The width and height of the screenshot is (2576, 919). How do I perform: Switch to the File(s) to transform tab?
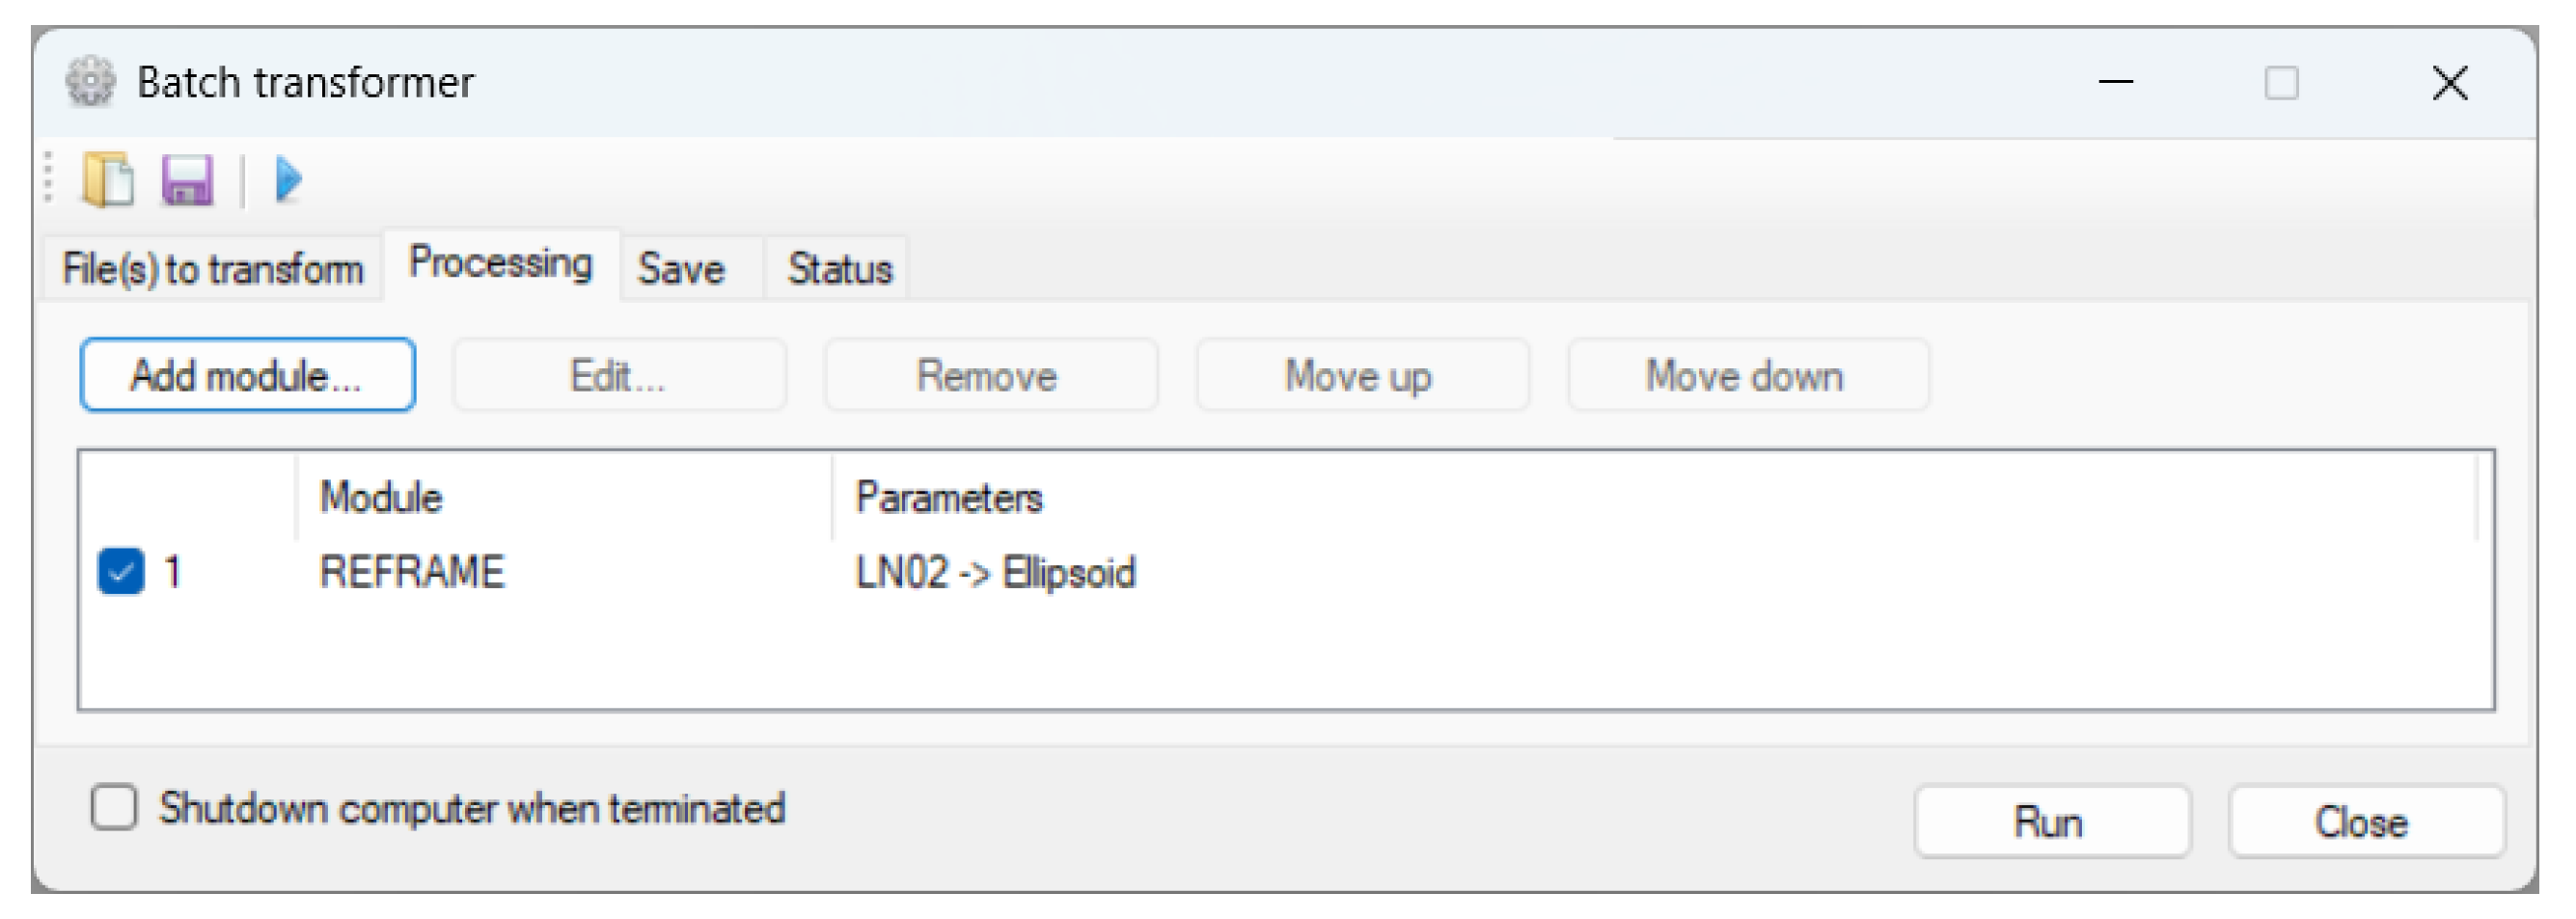[x=213, y=268]
